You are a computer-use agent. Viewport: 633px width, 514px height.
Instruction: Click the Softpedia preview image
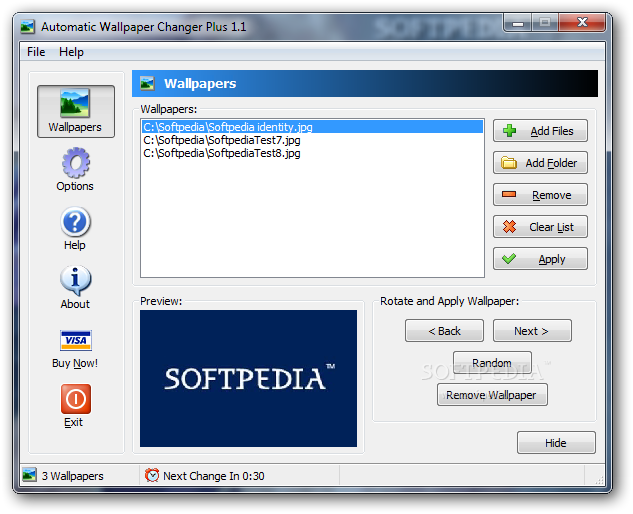[x=248, y=378]
